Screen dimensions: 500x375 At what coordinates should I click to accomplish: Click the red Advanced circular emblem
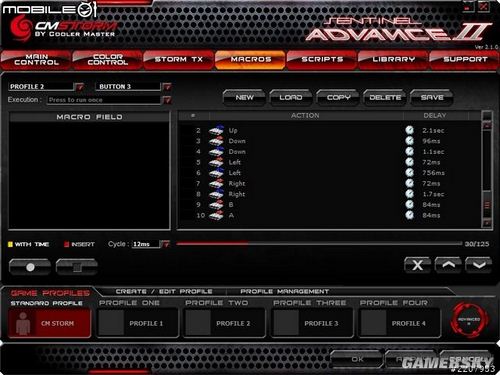coord(469,320)
